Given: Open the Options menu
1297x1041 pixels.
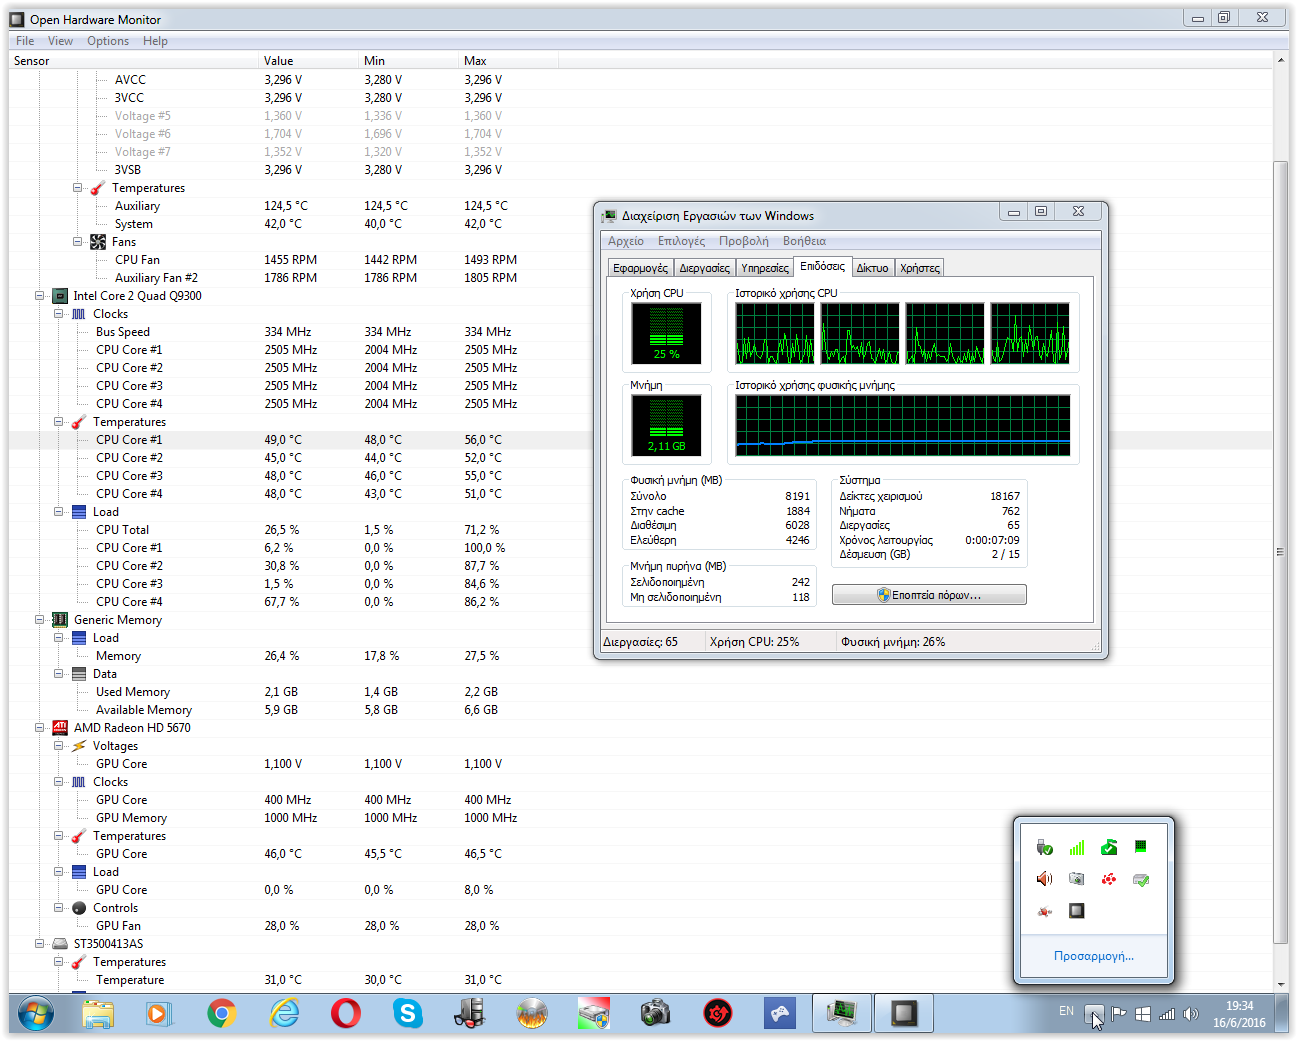Looking at the screenshot, I should click(x=108, y=41).
